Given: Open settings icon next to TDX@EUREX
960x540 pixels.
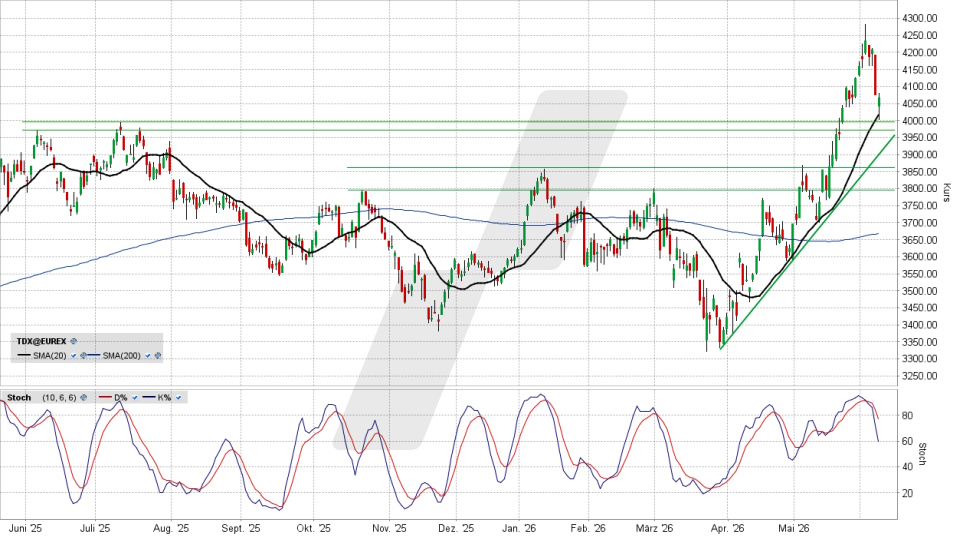Looking at the screenshot, I should [73, 341].
